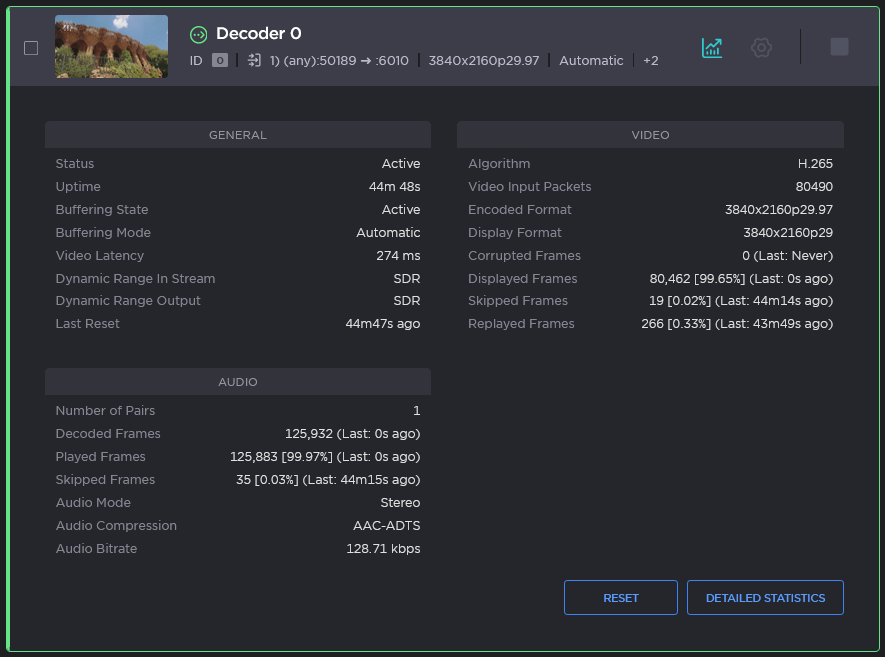Click the AUDIO section header
Screen dimensions: 885x657
pyautogui.click(x=237, y=382)
